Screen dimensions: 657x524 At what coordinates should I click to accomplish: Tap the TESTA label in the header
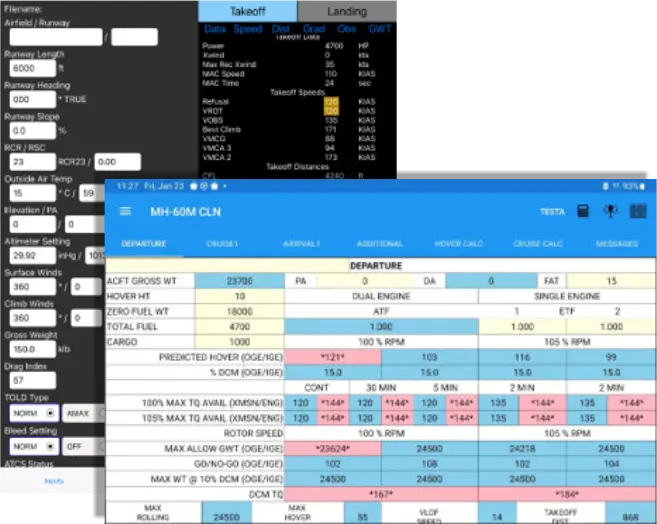tap(552, 212)
